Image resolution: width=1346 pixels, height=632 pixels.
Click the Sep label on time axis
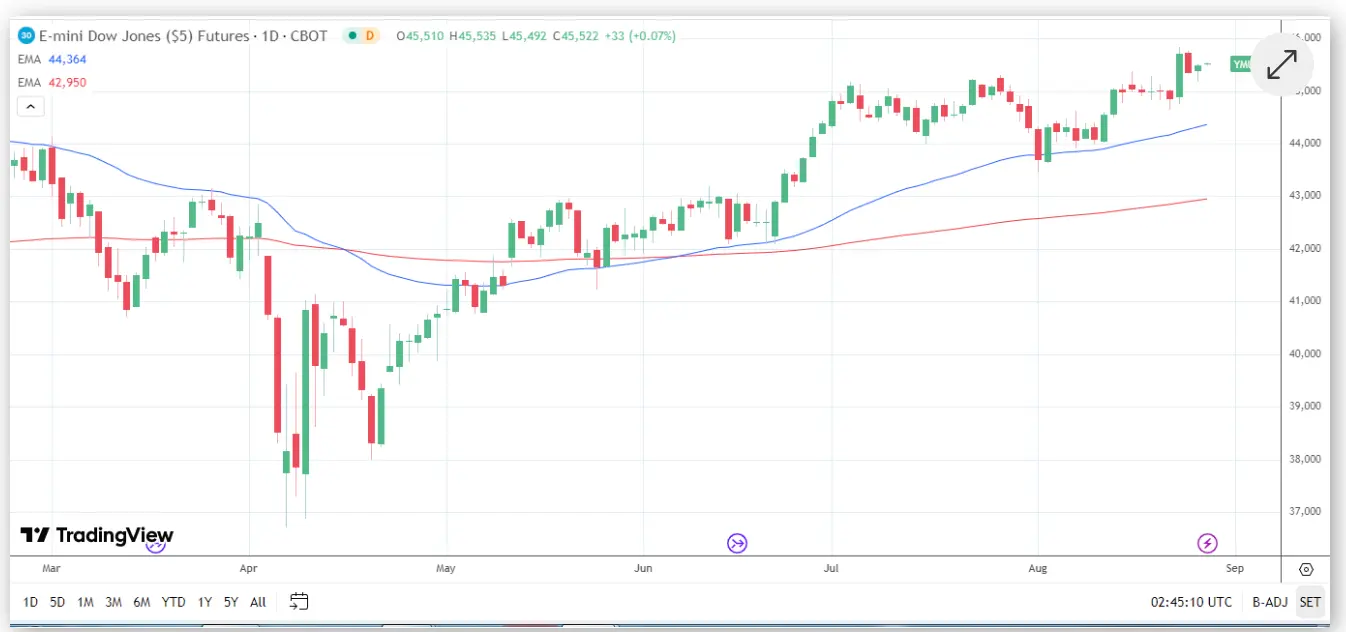[x=1234, y=568]
